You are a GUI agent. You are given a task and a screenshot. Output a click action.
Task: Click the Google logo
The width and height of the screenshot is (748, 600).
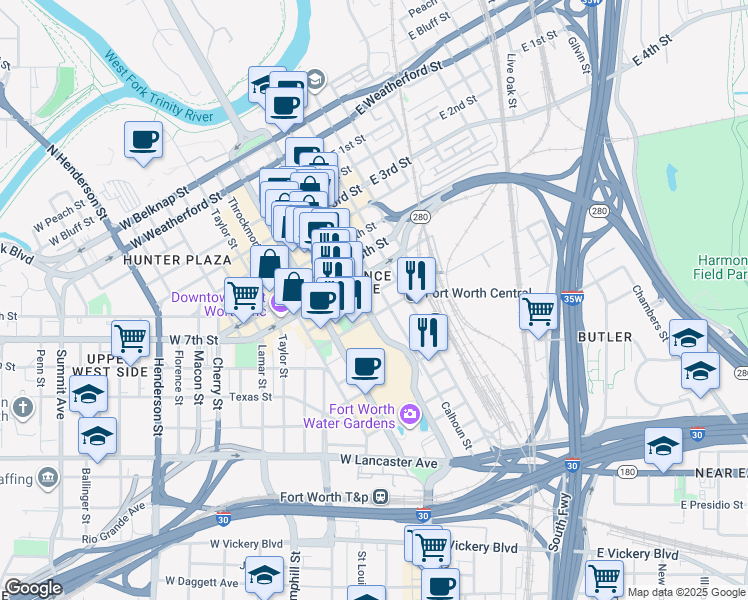[x=33, y=588]
